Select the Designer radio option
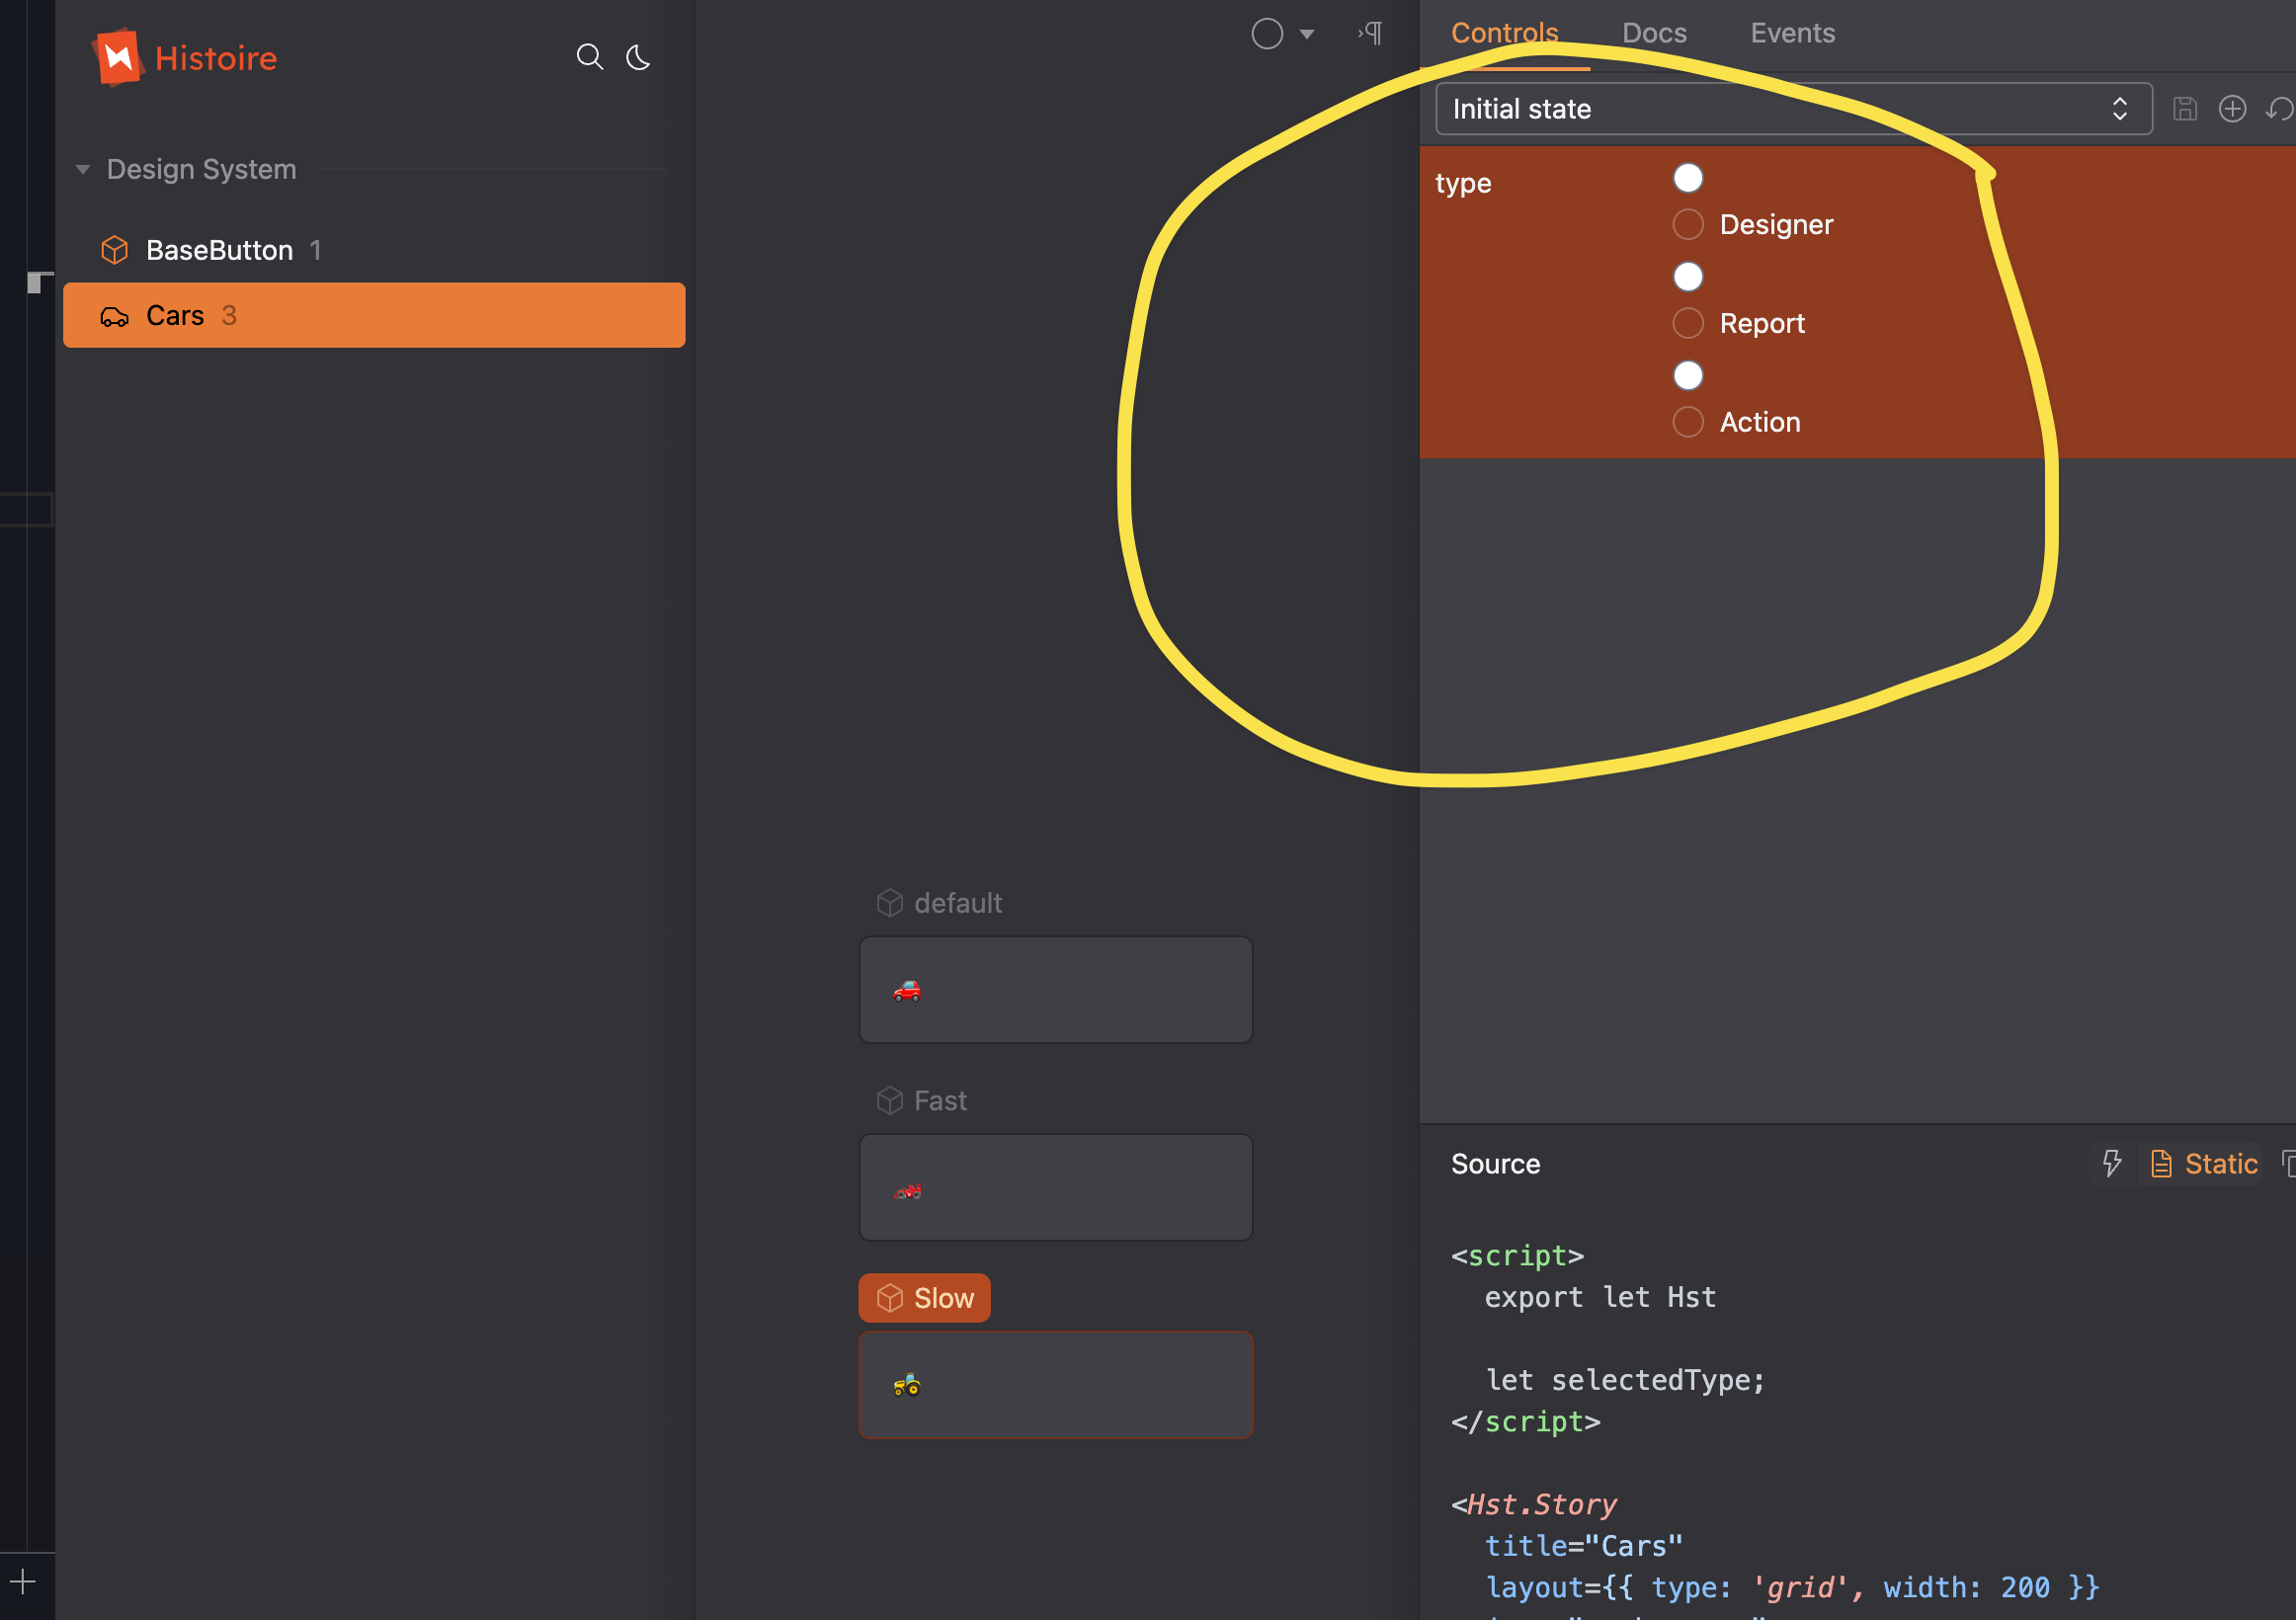Viewport: 2296px width, 1620px height. point(1688,225)
